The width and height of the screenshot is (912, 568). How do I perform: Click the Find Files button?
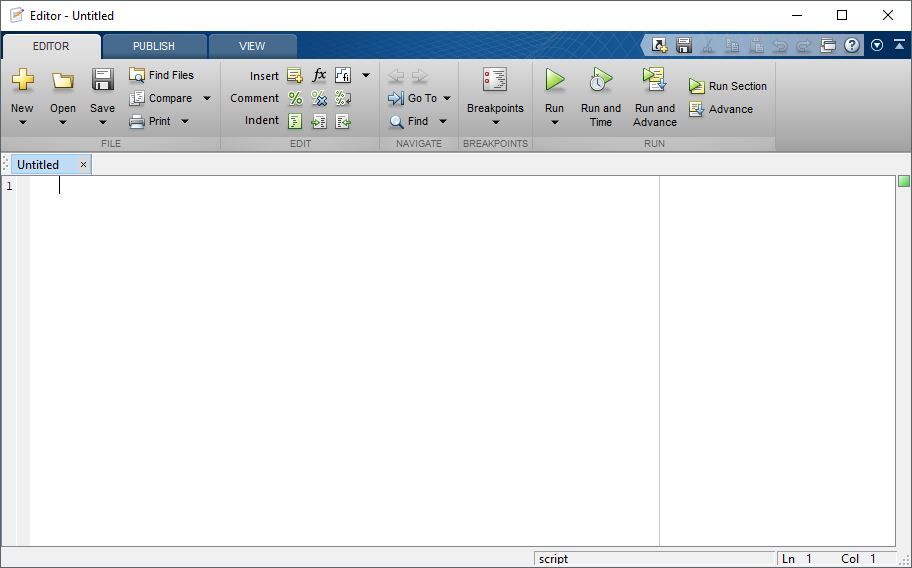coord(161,75)
